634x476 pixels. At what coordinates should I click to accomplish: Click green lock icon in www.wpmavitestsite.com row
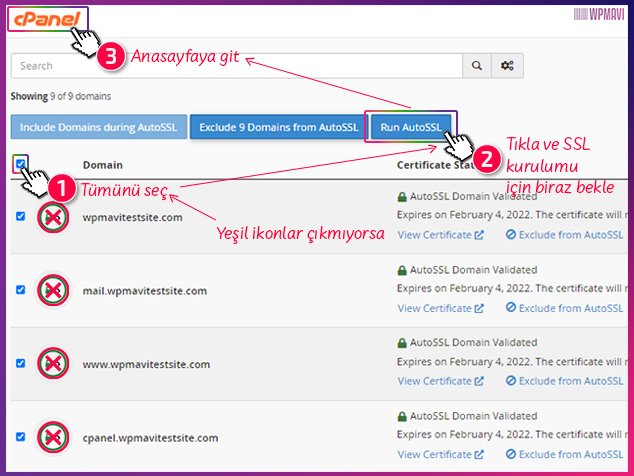tap(402, 343)
